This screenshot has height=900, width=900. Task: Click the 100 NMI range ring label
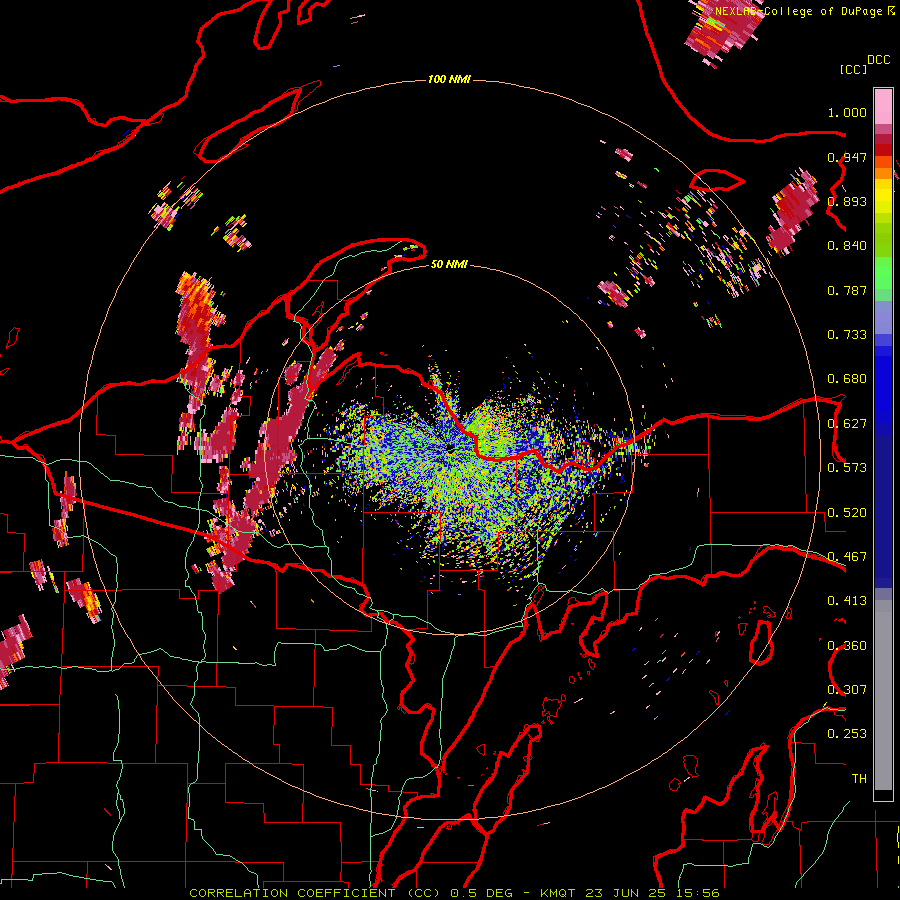449,79
